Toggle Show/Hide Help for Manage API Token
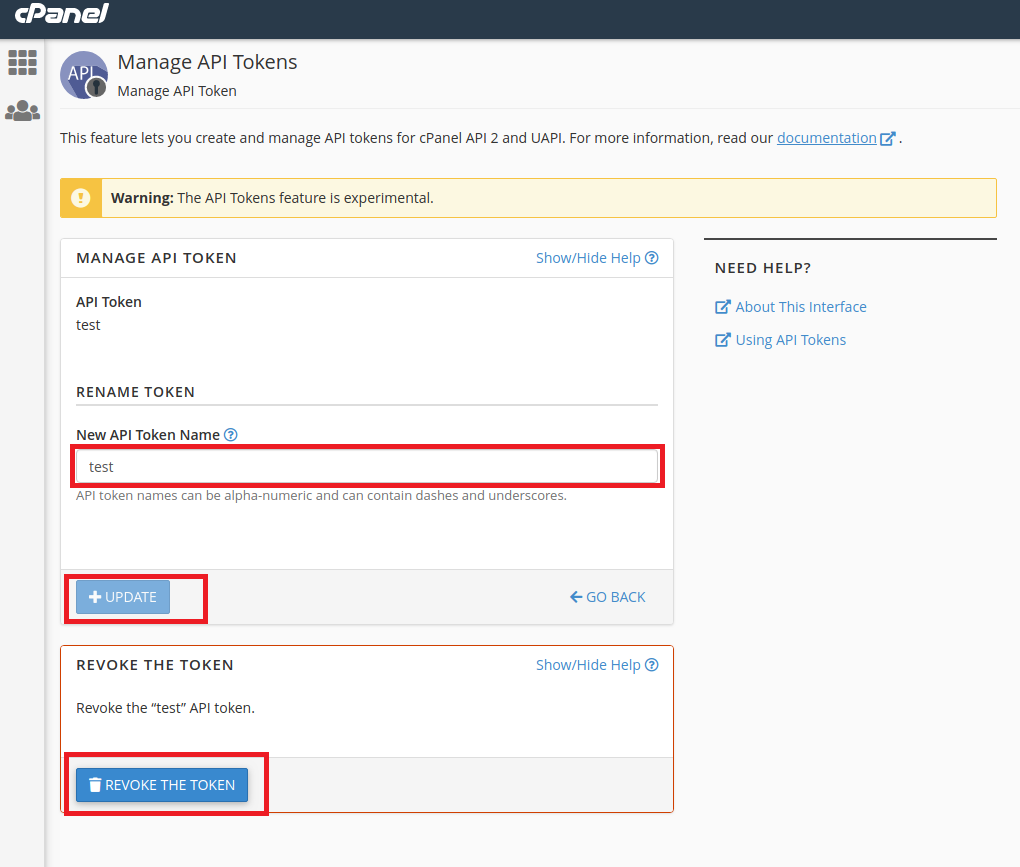1020x867 pixels. click(589, 257)
